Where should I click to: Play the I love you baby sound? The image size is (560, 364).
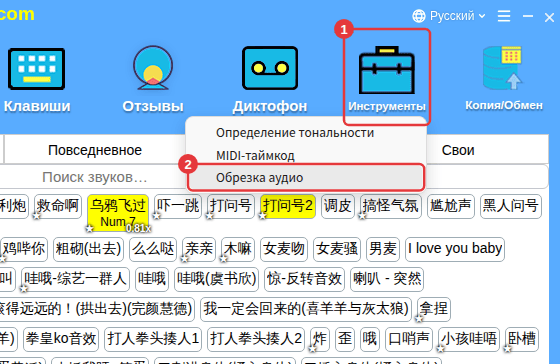455,249
